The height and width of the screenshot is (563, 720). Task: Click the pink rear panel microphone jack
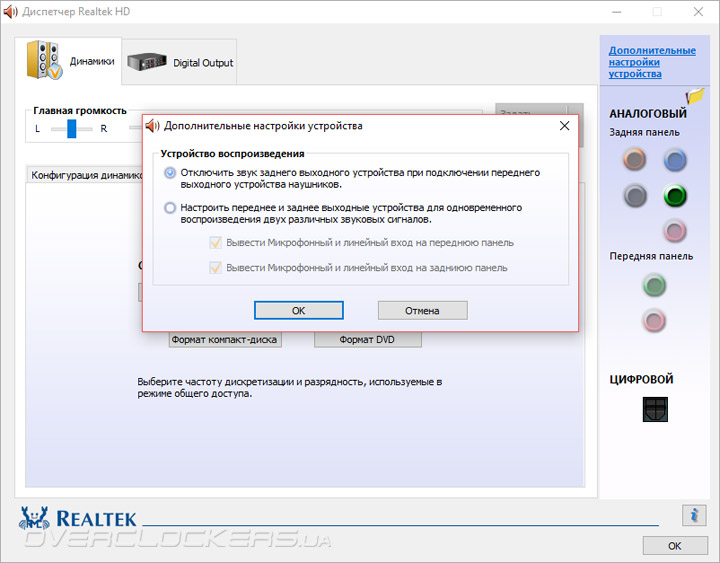[x=675, y=231]
